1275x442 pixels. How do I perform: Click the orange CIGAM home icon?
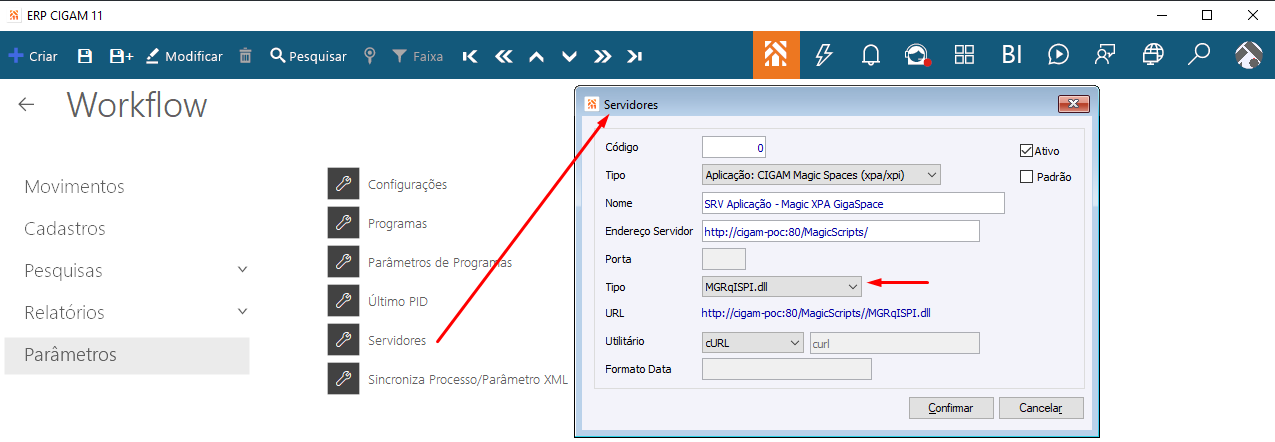[776, 55]
